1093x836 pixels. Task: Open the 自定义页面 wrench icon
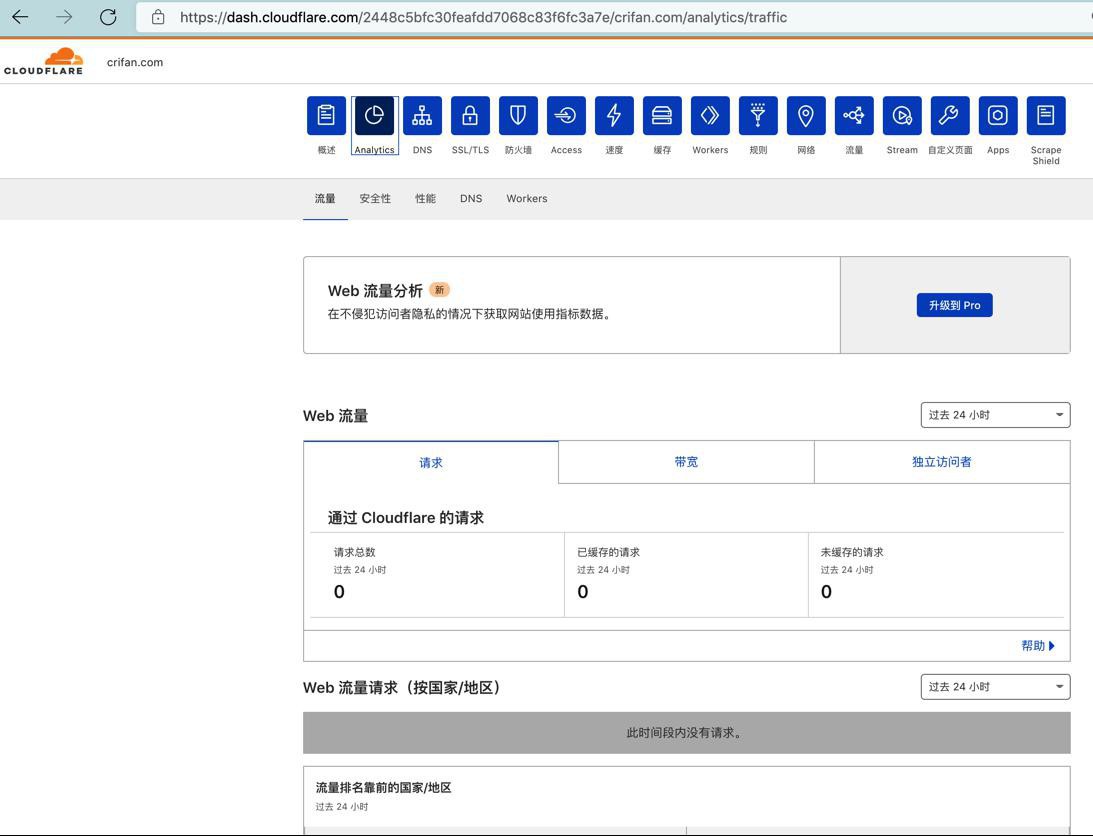coord(950,116)
